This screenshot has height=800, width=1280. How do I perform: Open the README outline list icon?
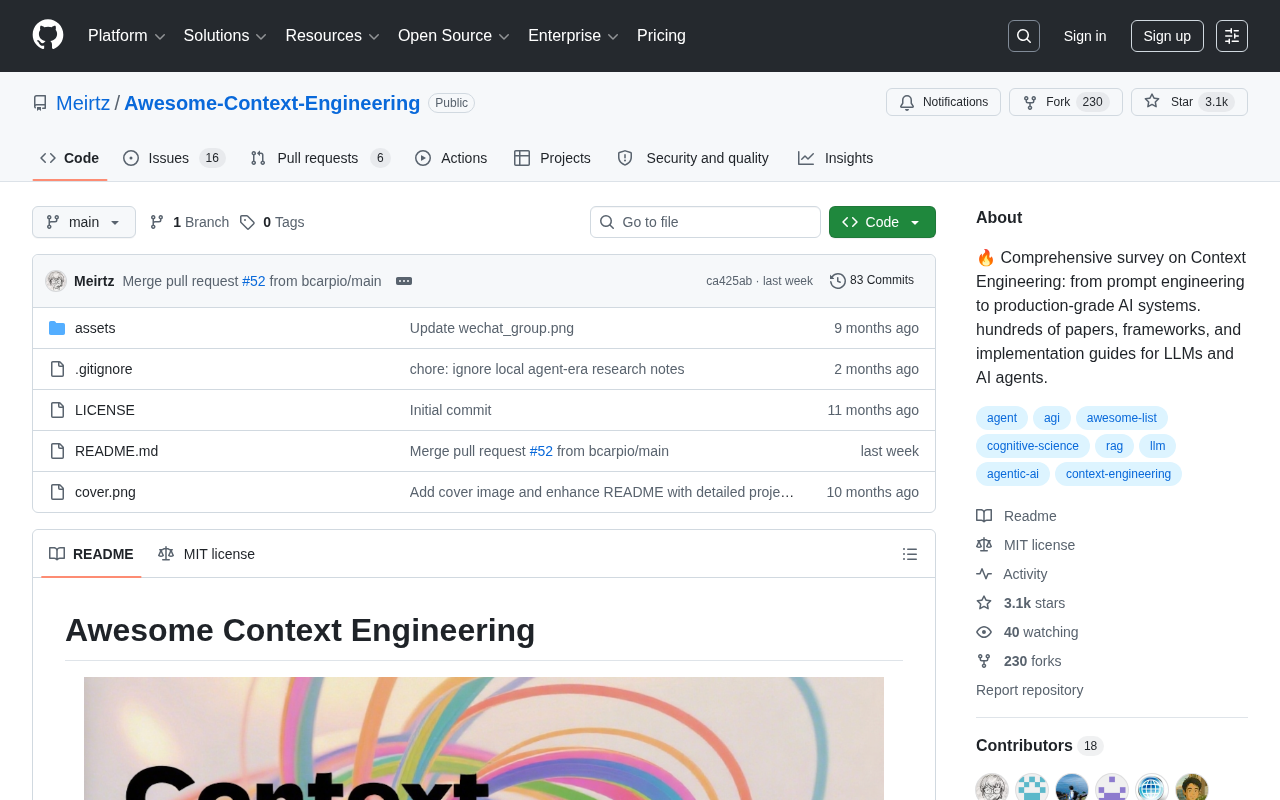pyautogui.click(x=910, y=554)
